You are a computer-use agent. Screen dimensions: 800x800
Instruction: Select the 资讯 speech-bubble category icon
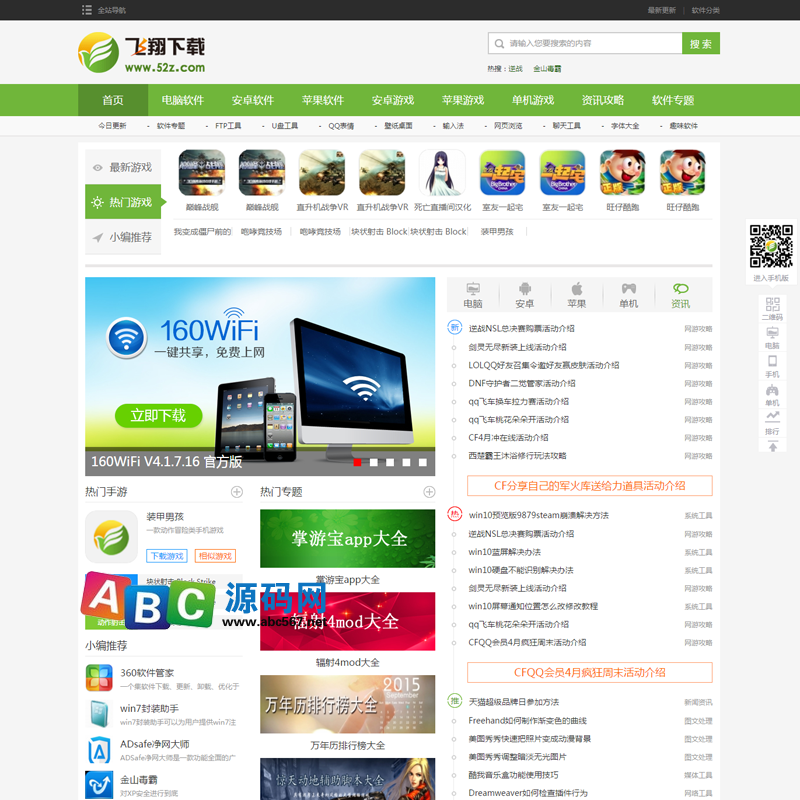pyautogui.click(x=680, y=288)
